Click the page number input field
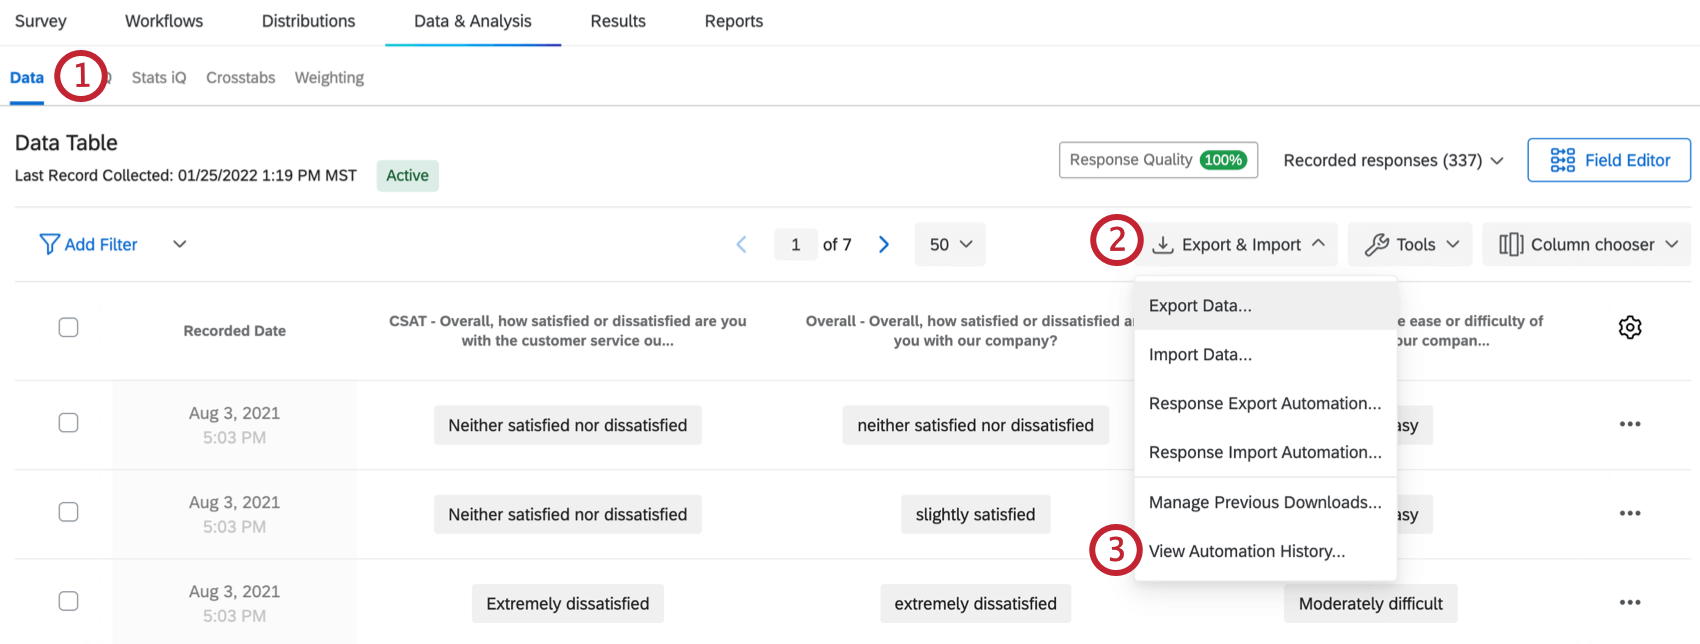 pos(795,245)
